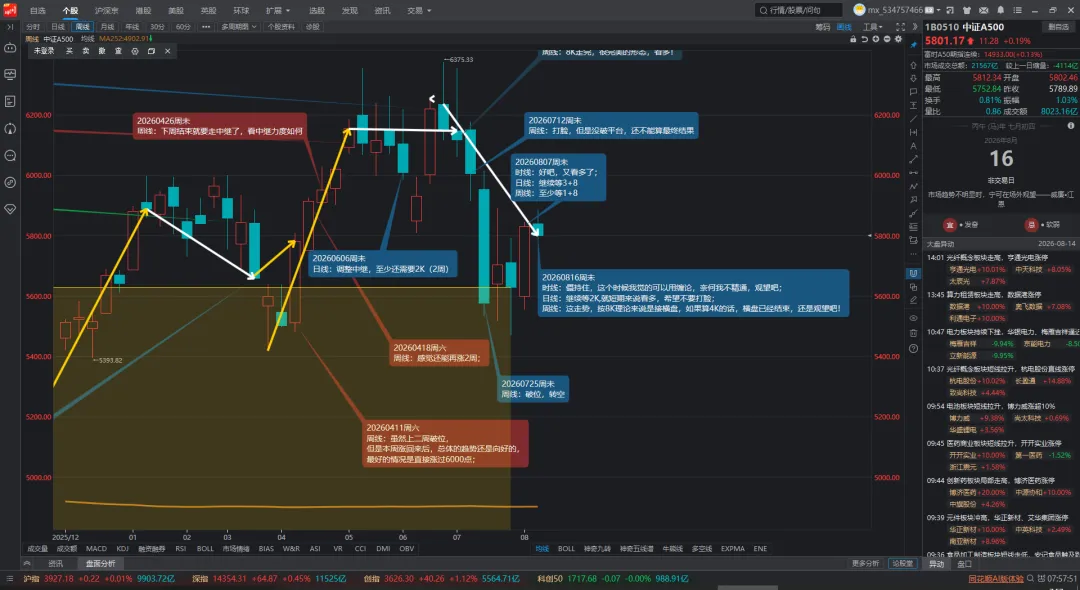The width and height of the screenshot is (1080, 590).
Task: Delete drawings with the trash icon
Action: [x=913, y=333]
